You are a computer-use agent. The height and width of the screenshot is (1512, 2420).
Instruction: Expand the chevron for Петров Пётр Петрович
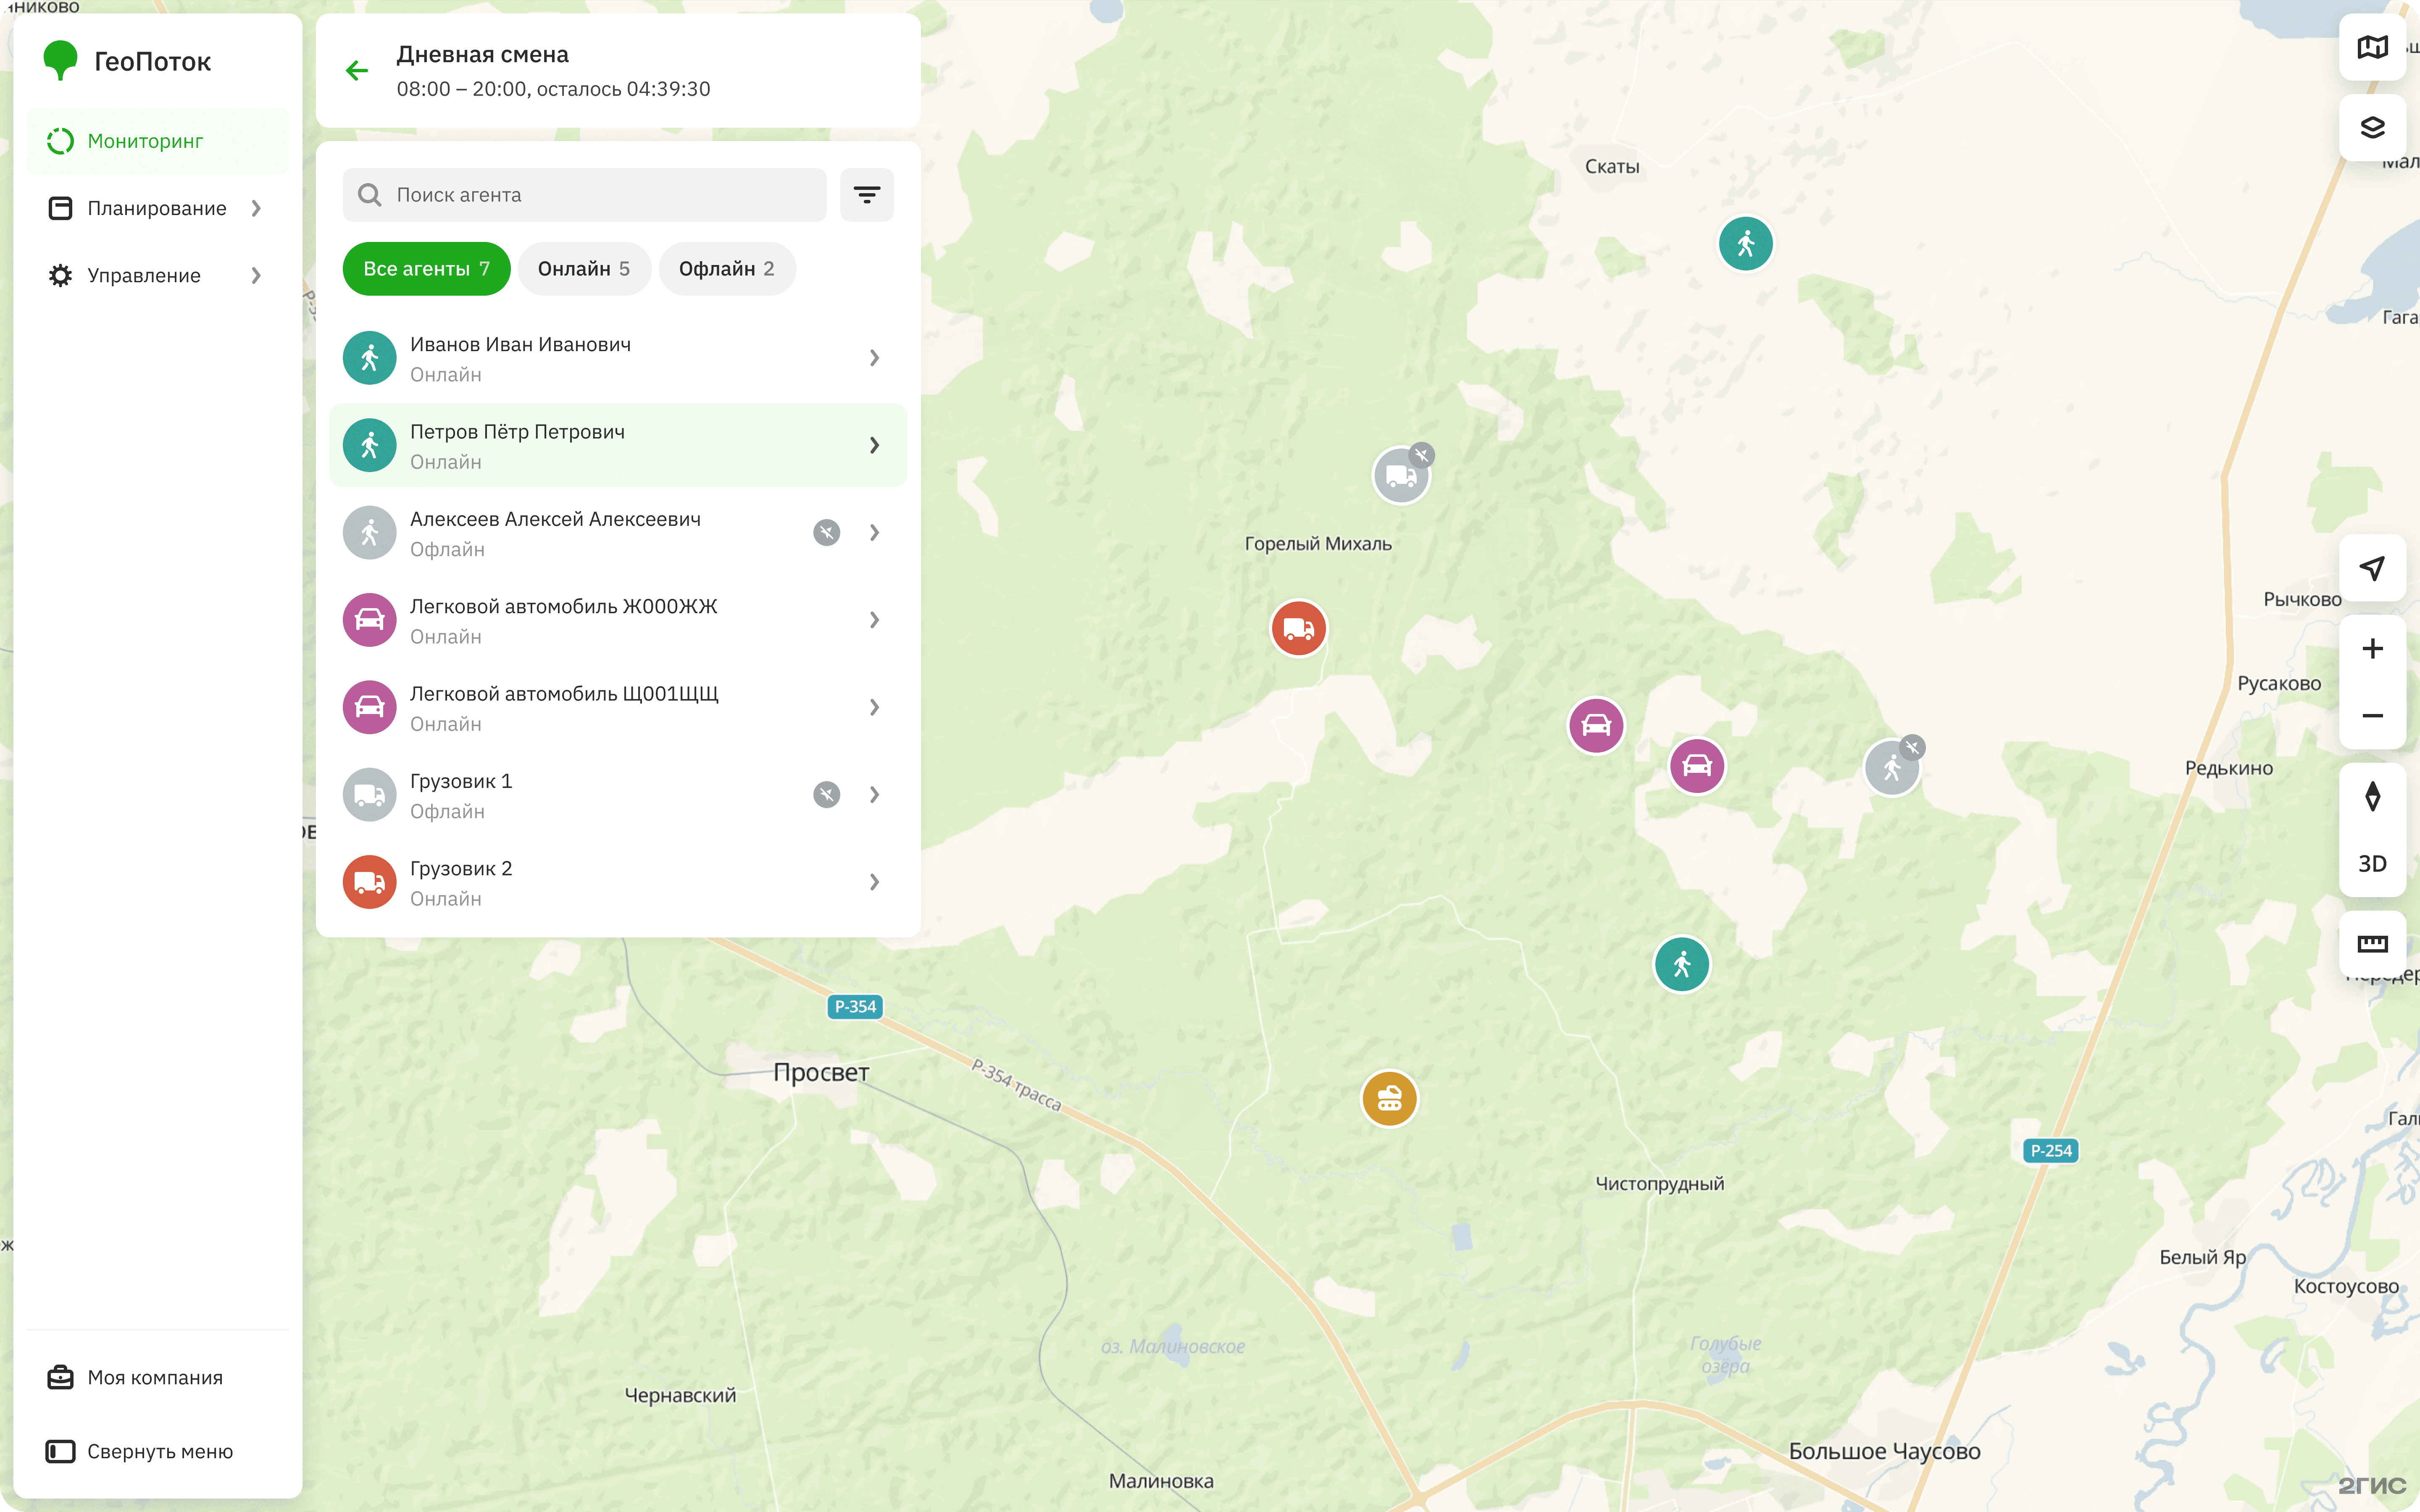[x=874, y=445]
